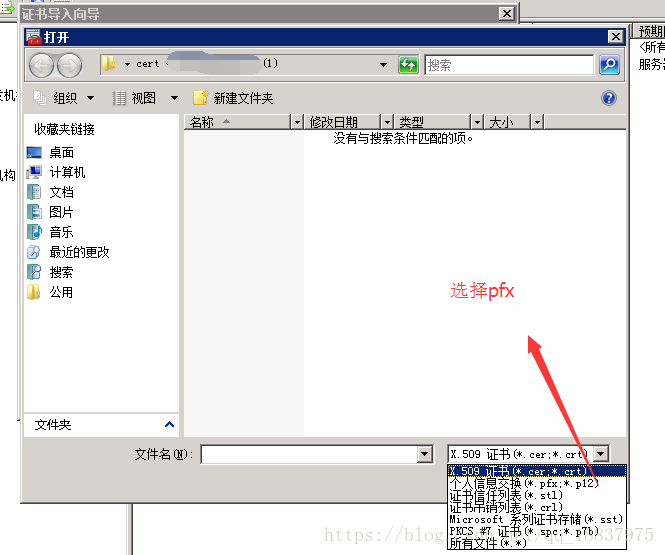Open the 视图 (Views) dropdown menu

point(144,98)
